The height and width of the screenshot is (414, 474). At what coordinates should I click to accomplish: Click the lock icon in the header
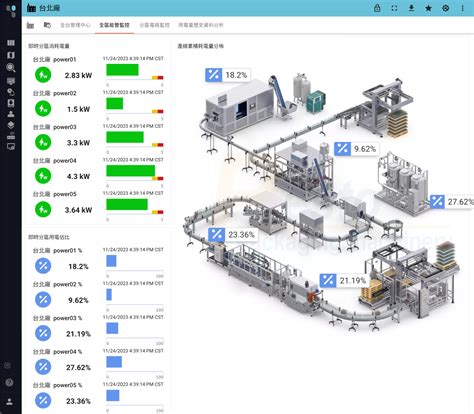(377, 8)
